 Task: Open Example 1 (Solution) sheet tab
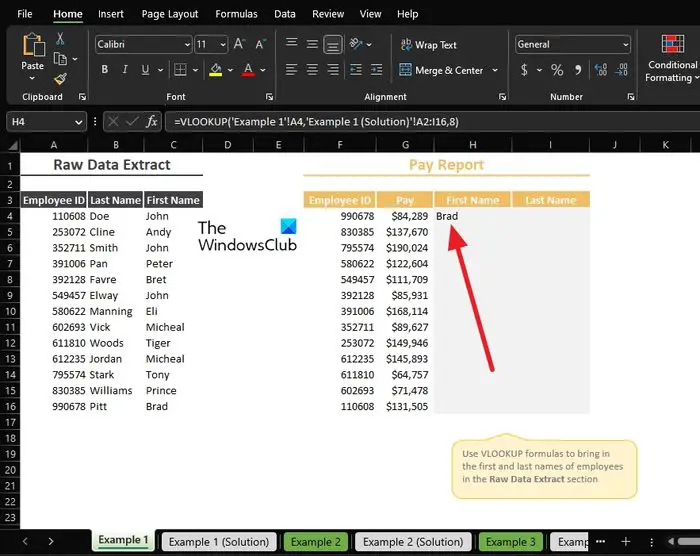click(219, 542)
